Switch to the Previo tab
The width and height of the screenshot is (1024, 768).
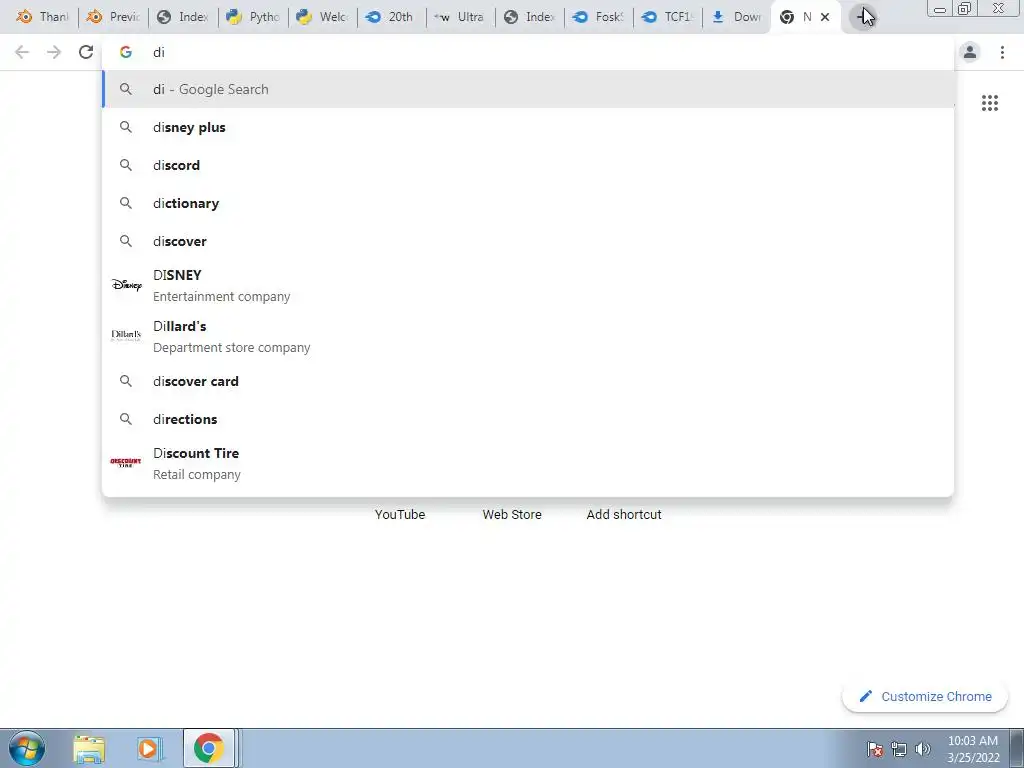click(113, 17)
